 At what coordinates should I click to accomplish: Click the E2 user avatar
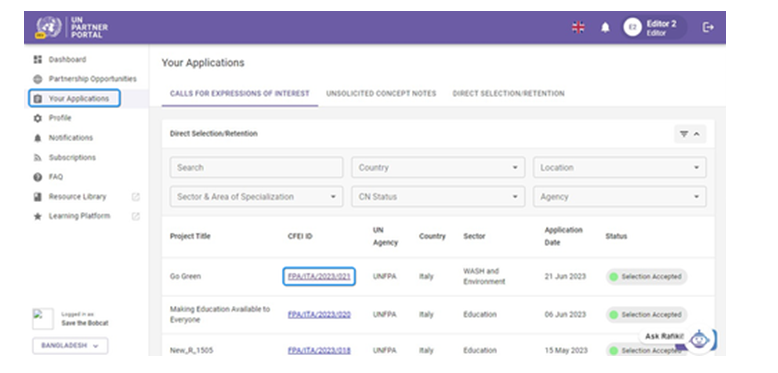(x=632, y=27)
